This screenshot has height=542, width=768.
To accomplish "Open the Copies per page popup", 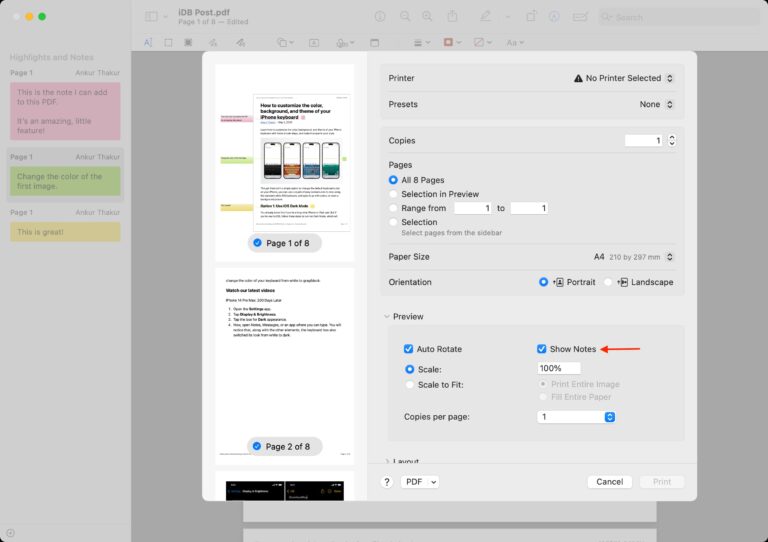I will pyautogui.click(x=576, y=417).
